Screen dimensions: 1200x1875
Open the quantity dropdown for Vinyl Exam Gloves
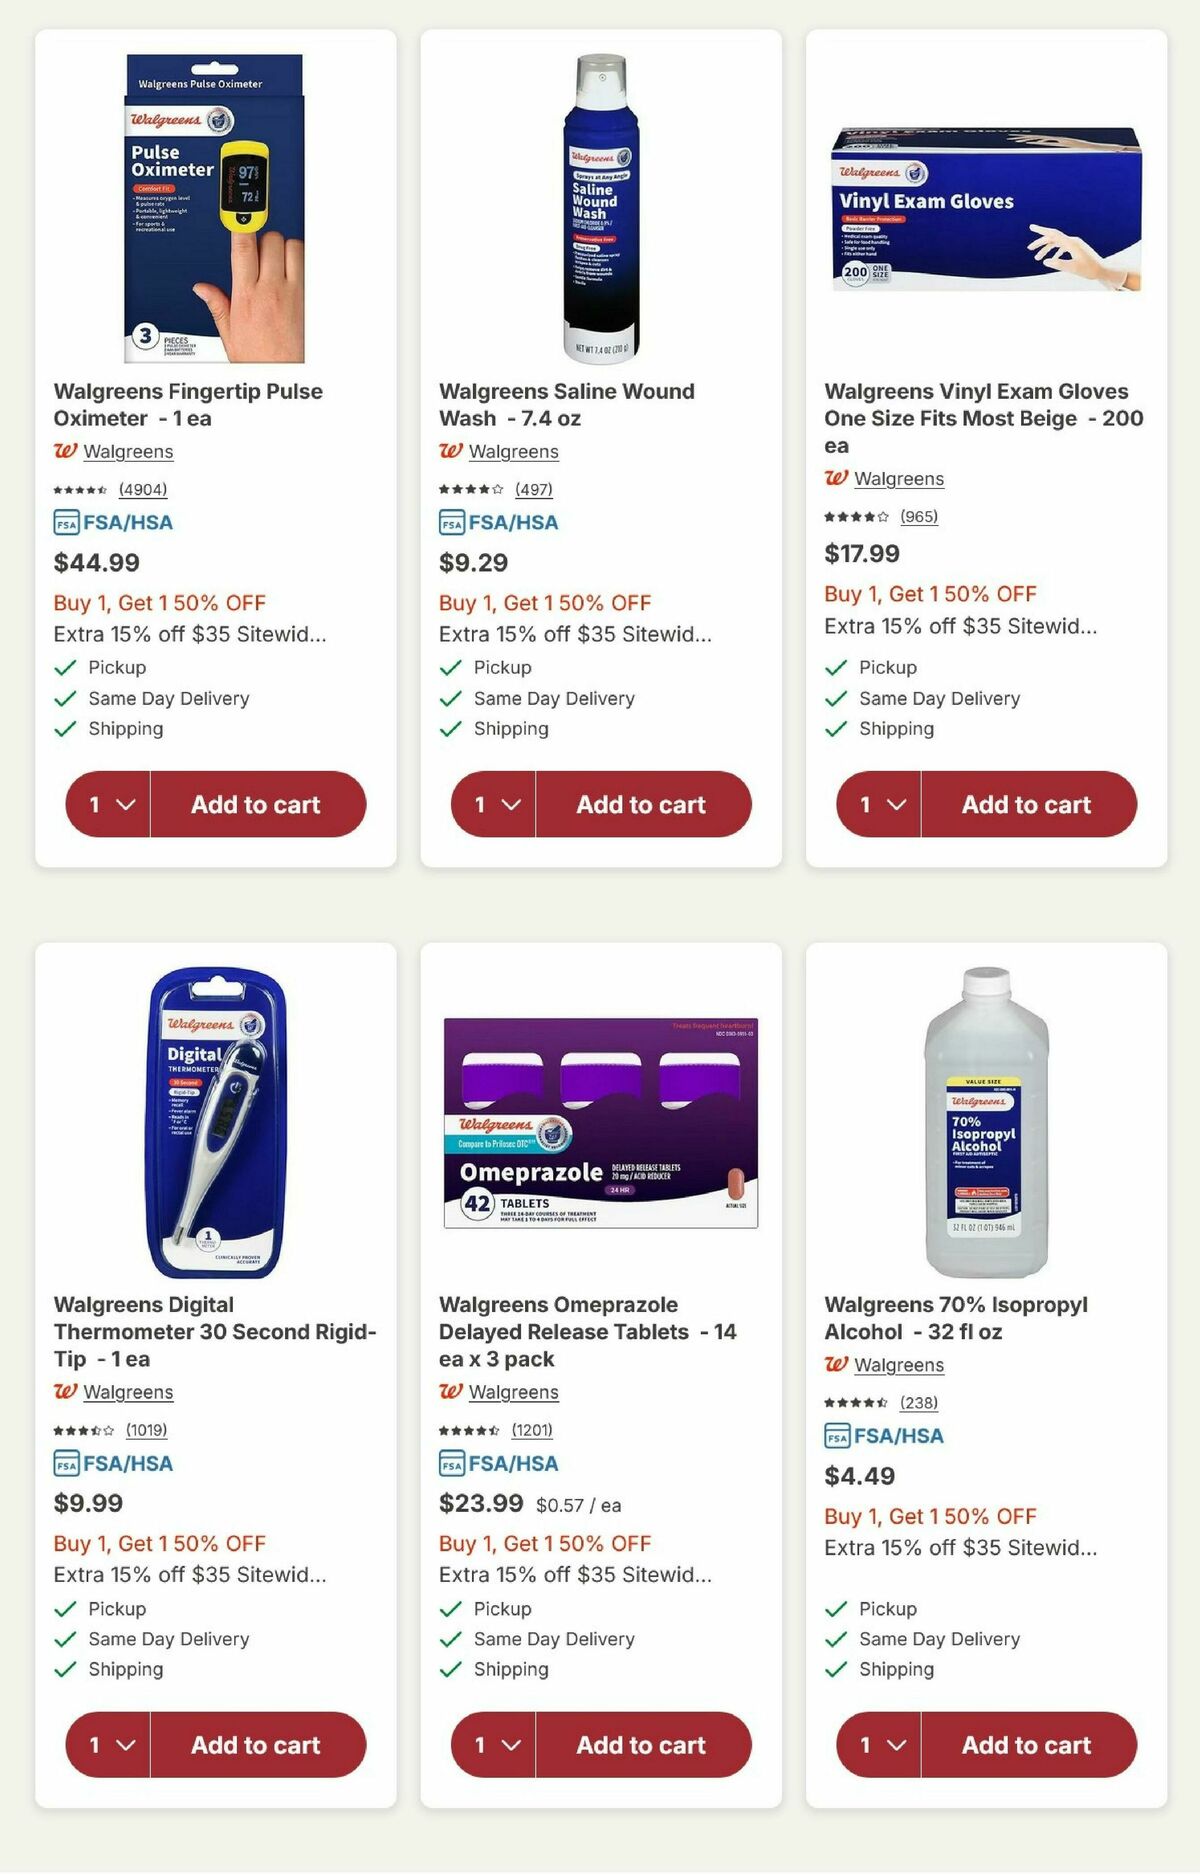pyautogui.click(x=879, y=804)
